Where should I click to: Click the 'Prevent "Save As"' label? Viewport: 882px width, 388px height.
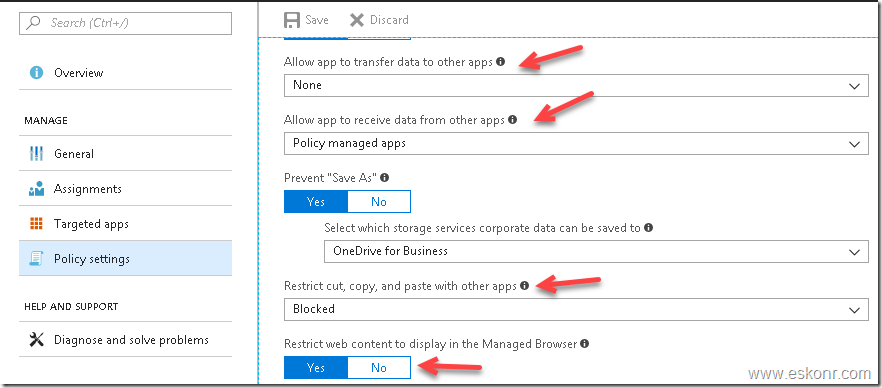point(330,178)
